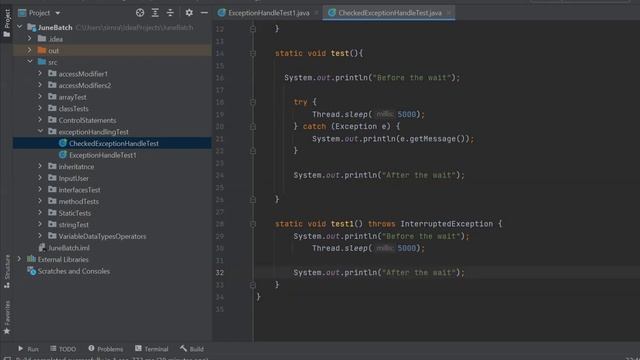The image size is (640, 360).
Task: Expand the .idea folder
Action: [29, 38]
